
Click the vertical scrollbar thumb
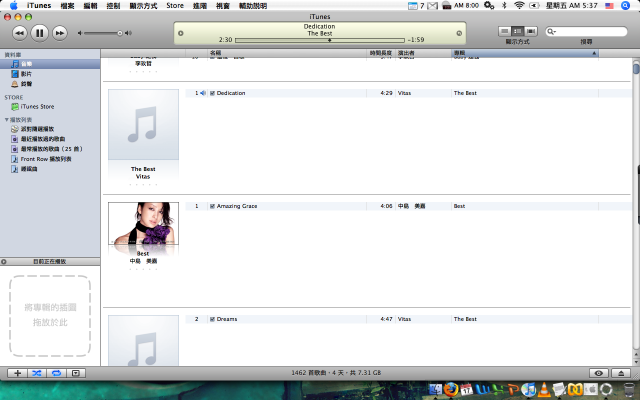click(636, 67)
